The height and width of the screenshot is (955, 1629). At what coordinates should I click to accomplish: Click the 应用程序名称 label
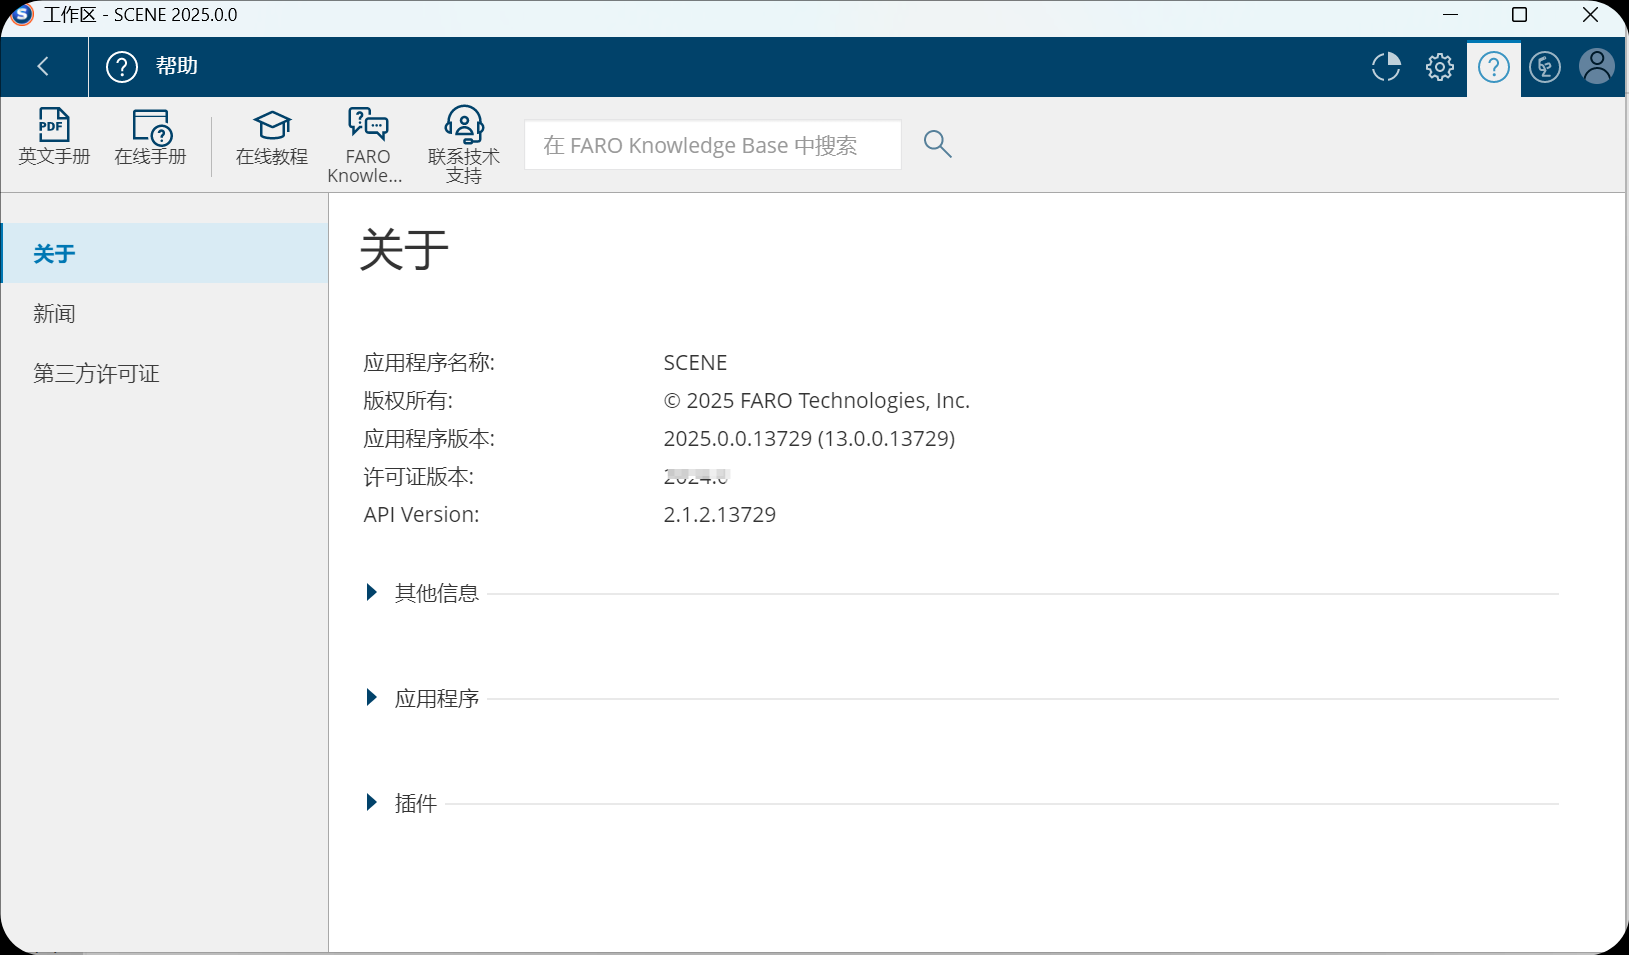[x=429, y=363]
